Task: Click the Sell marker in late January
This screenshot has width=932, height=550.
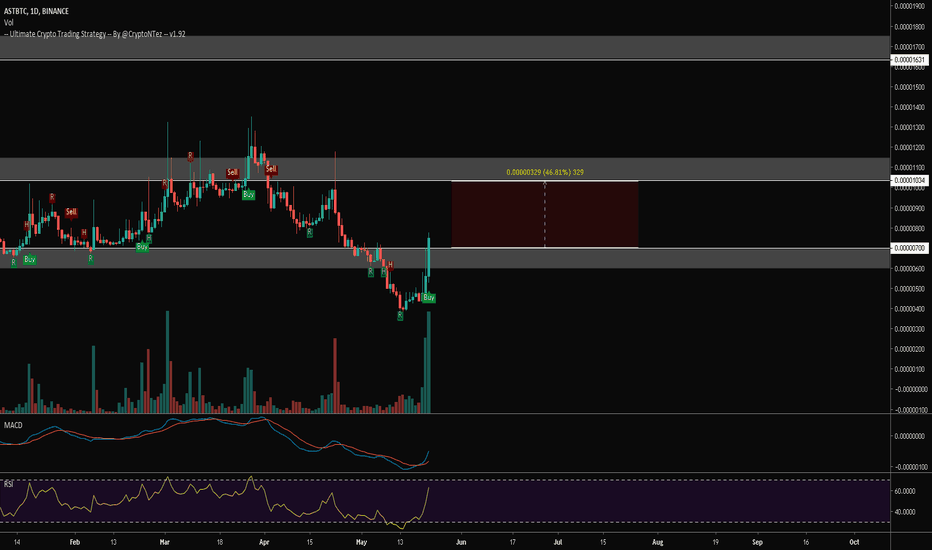Action: click(71, 212)
